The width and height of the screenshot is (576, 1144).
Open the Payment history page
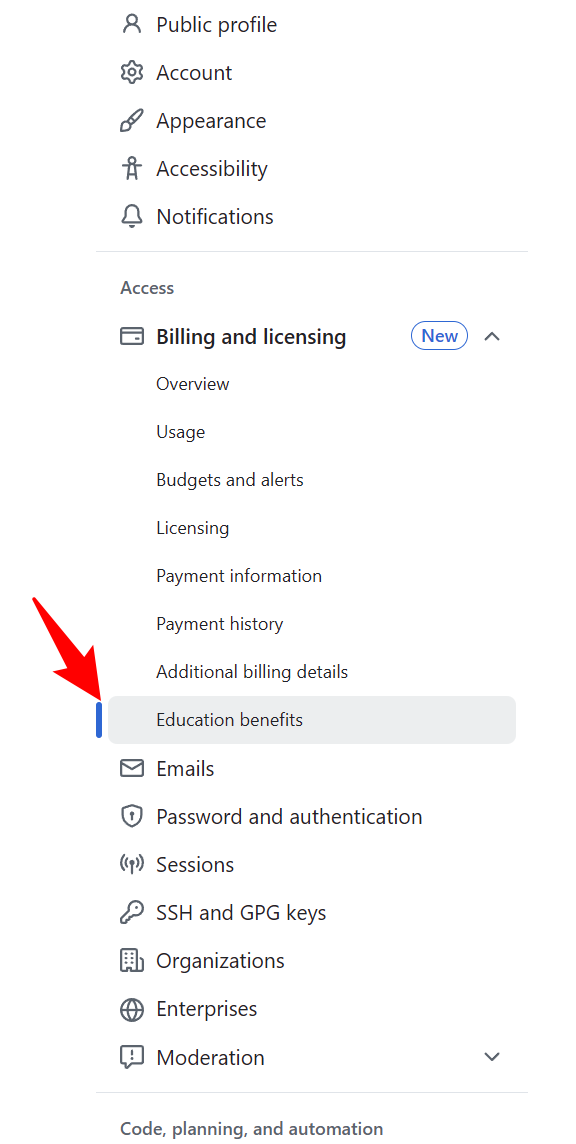click(220, 623)
